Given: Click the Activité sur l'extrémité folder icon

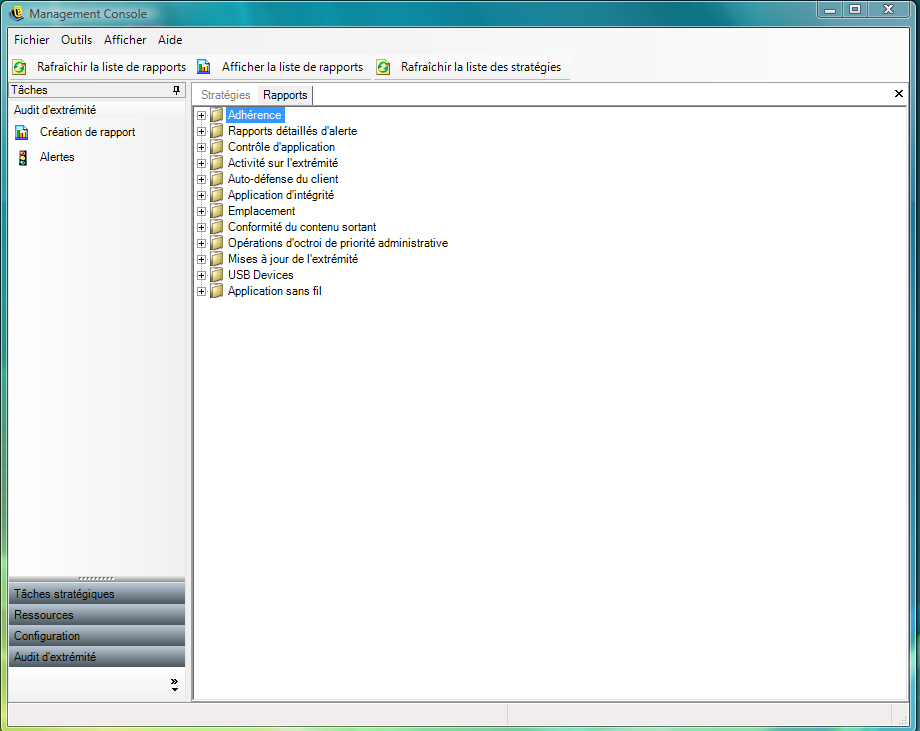Looking at the screenshot, I should point(217,163).
